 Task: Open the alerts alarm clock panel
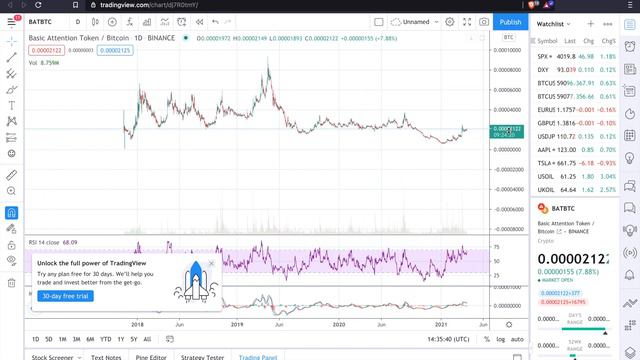pos(630,46)
